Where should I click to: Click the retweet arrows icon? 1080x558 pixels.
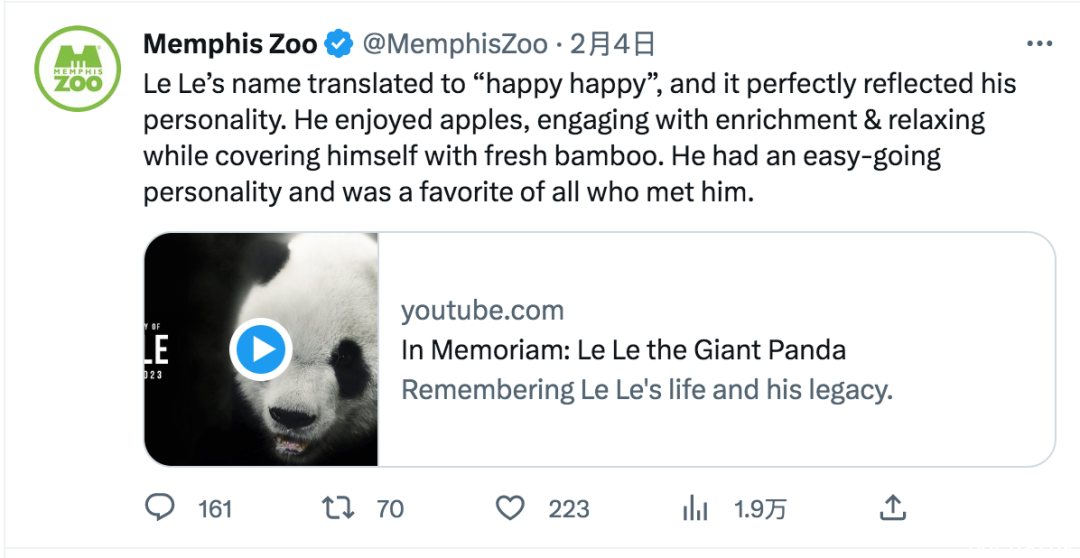click(338, 508)
